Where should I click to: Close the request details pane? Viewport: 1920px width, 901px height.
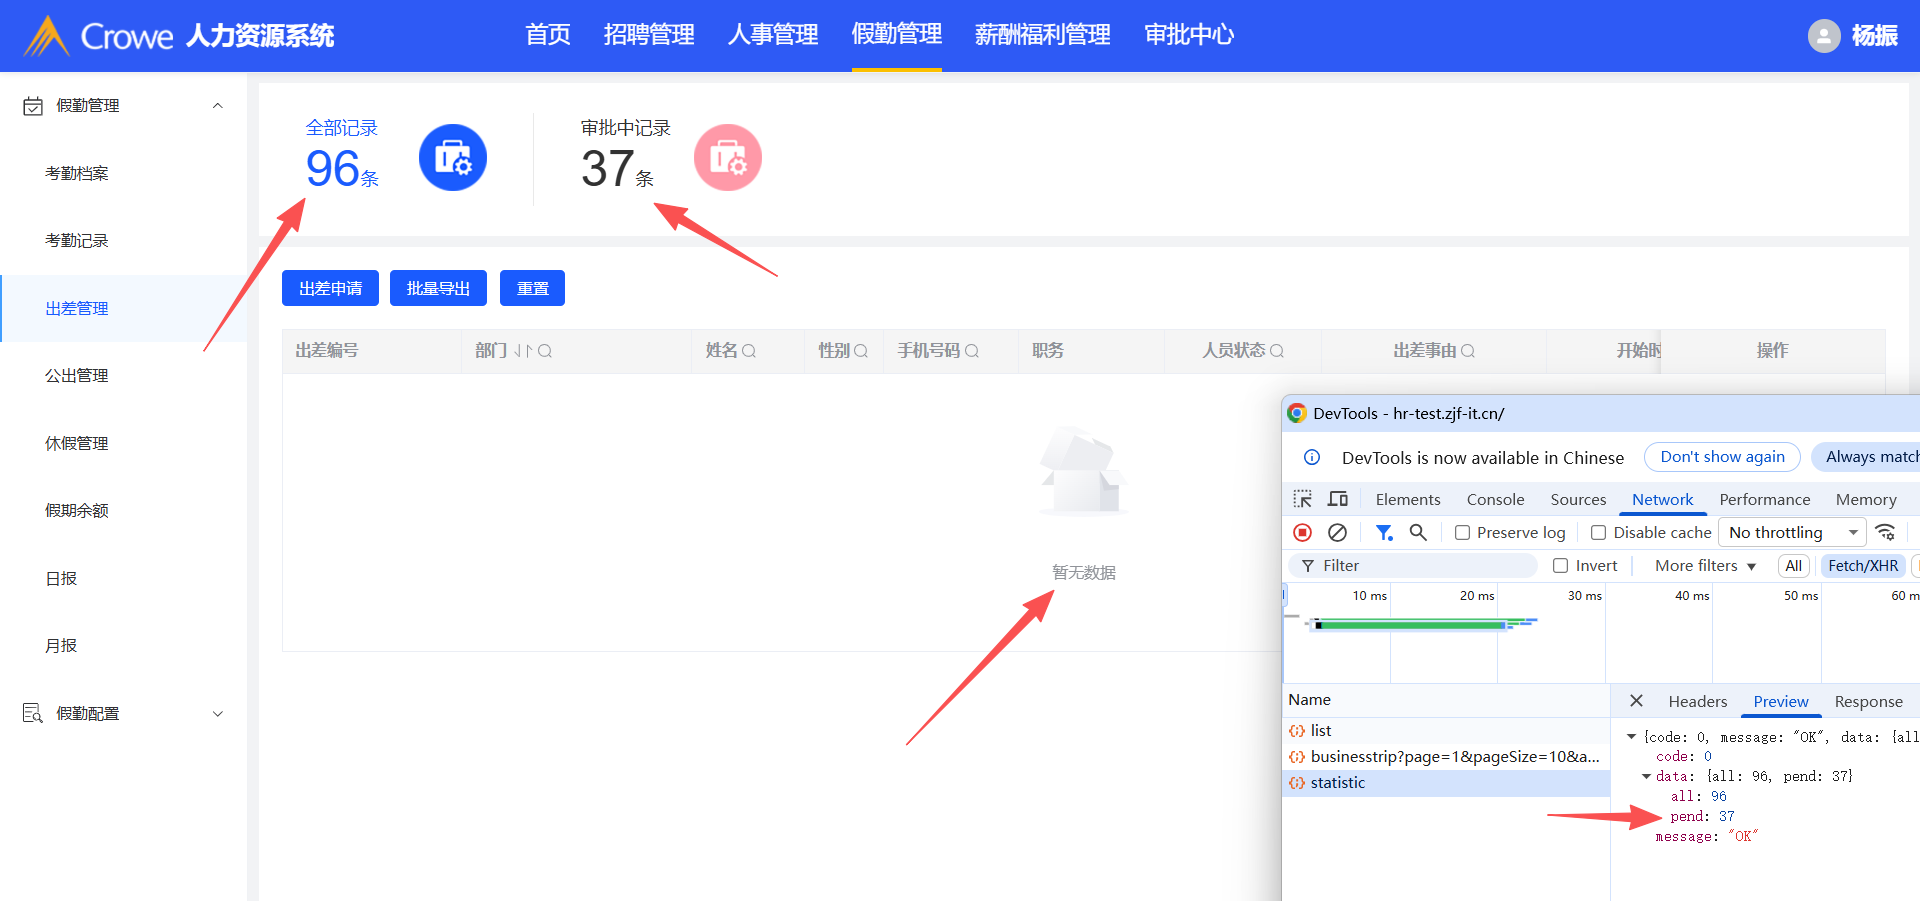1636,701
